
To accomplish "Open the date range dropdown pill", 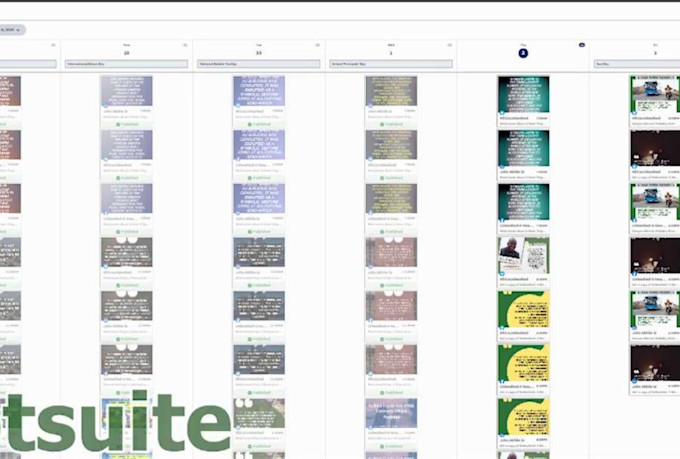I will click(x=12, y=30).
